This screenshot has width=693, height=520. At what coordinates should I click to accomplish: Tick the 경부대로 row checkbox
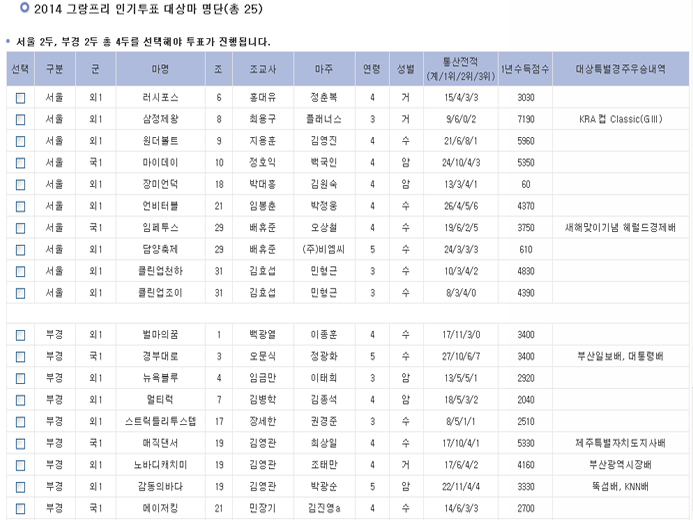pyautogui.click(x=20, y=357)
